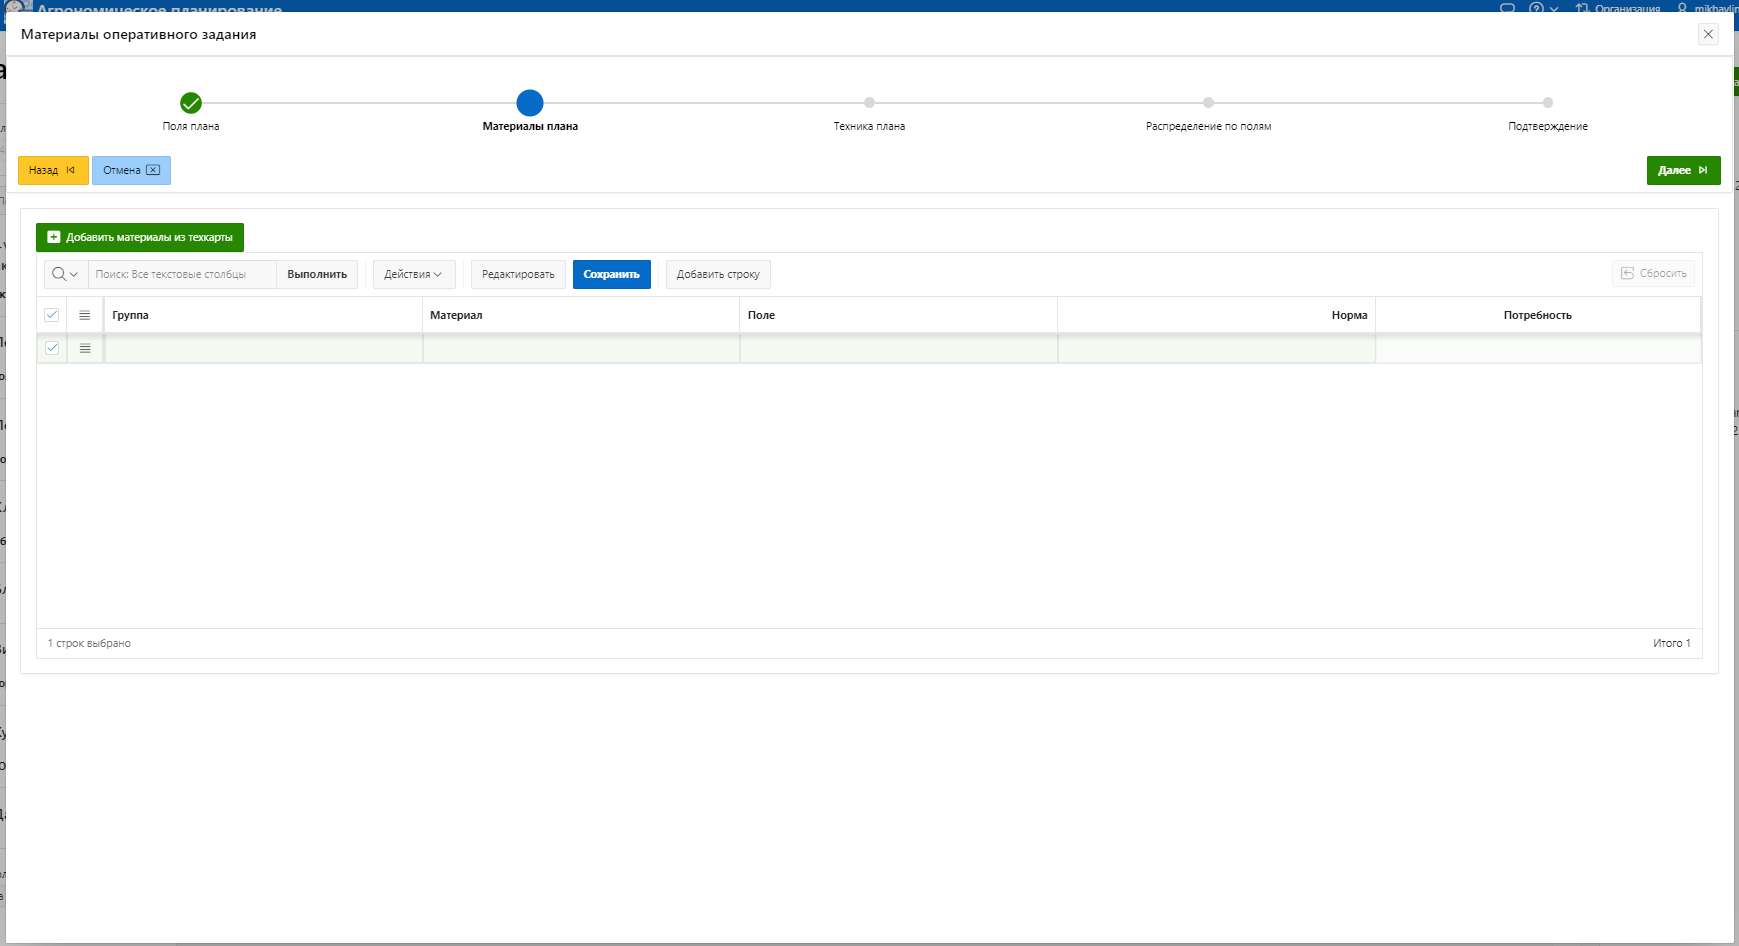Cancel with the 'Отмена' button
Viewport: 1739px width, 946px height.
click(x=131, y=170)
